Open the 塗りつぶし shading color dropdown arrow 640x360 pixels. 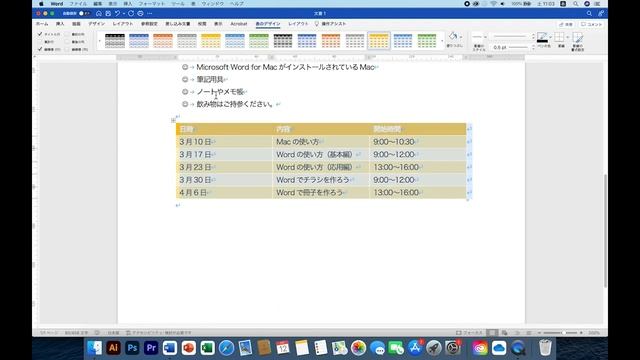click(461, 37)
